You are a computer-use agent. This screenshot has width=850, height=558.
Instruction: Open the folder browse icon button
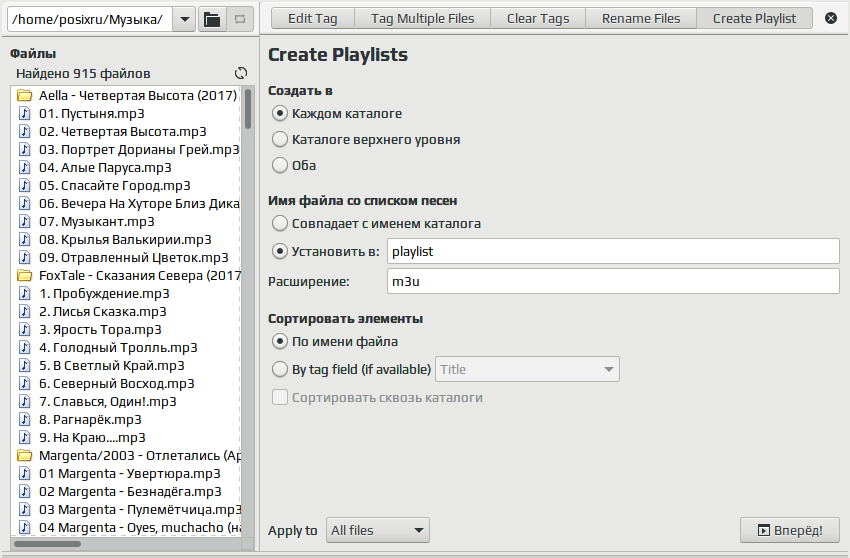pyautogui.click(x=212, y=20)
